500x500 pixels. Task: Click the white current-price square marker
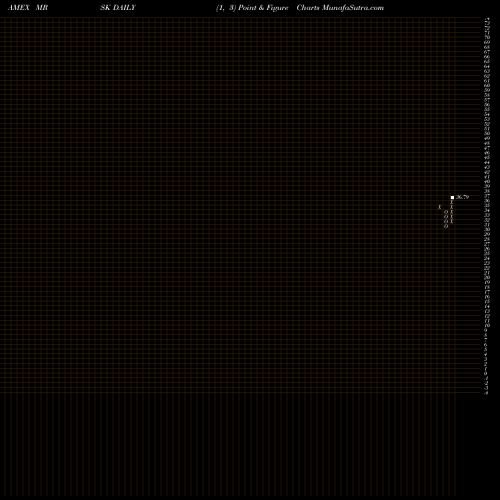pyautogui.click(x=452, y=197)
